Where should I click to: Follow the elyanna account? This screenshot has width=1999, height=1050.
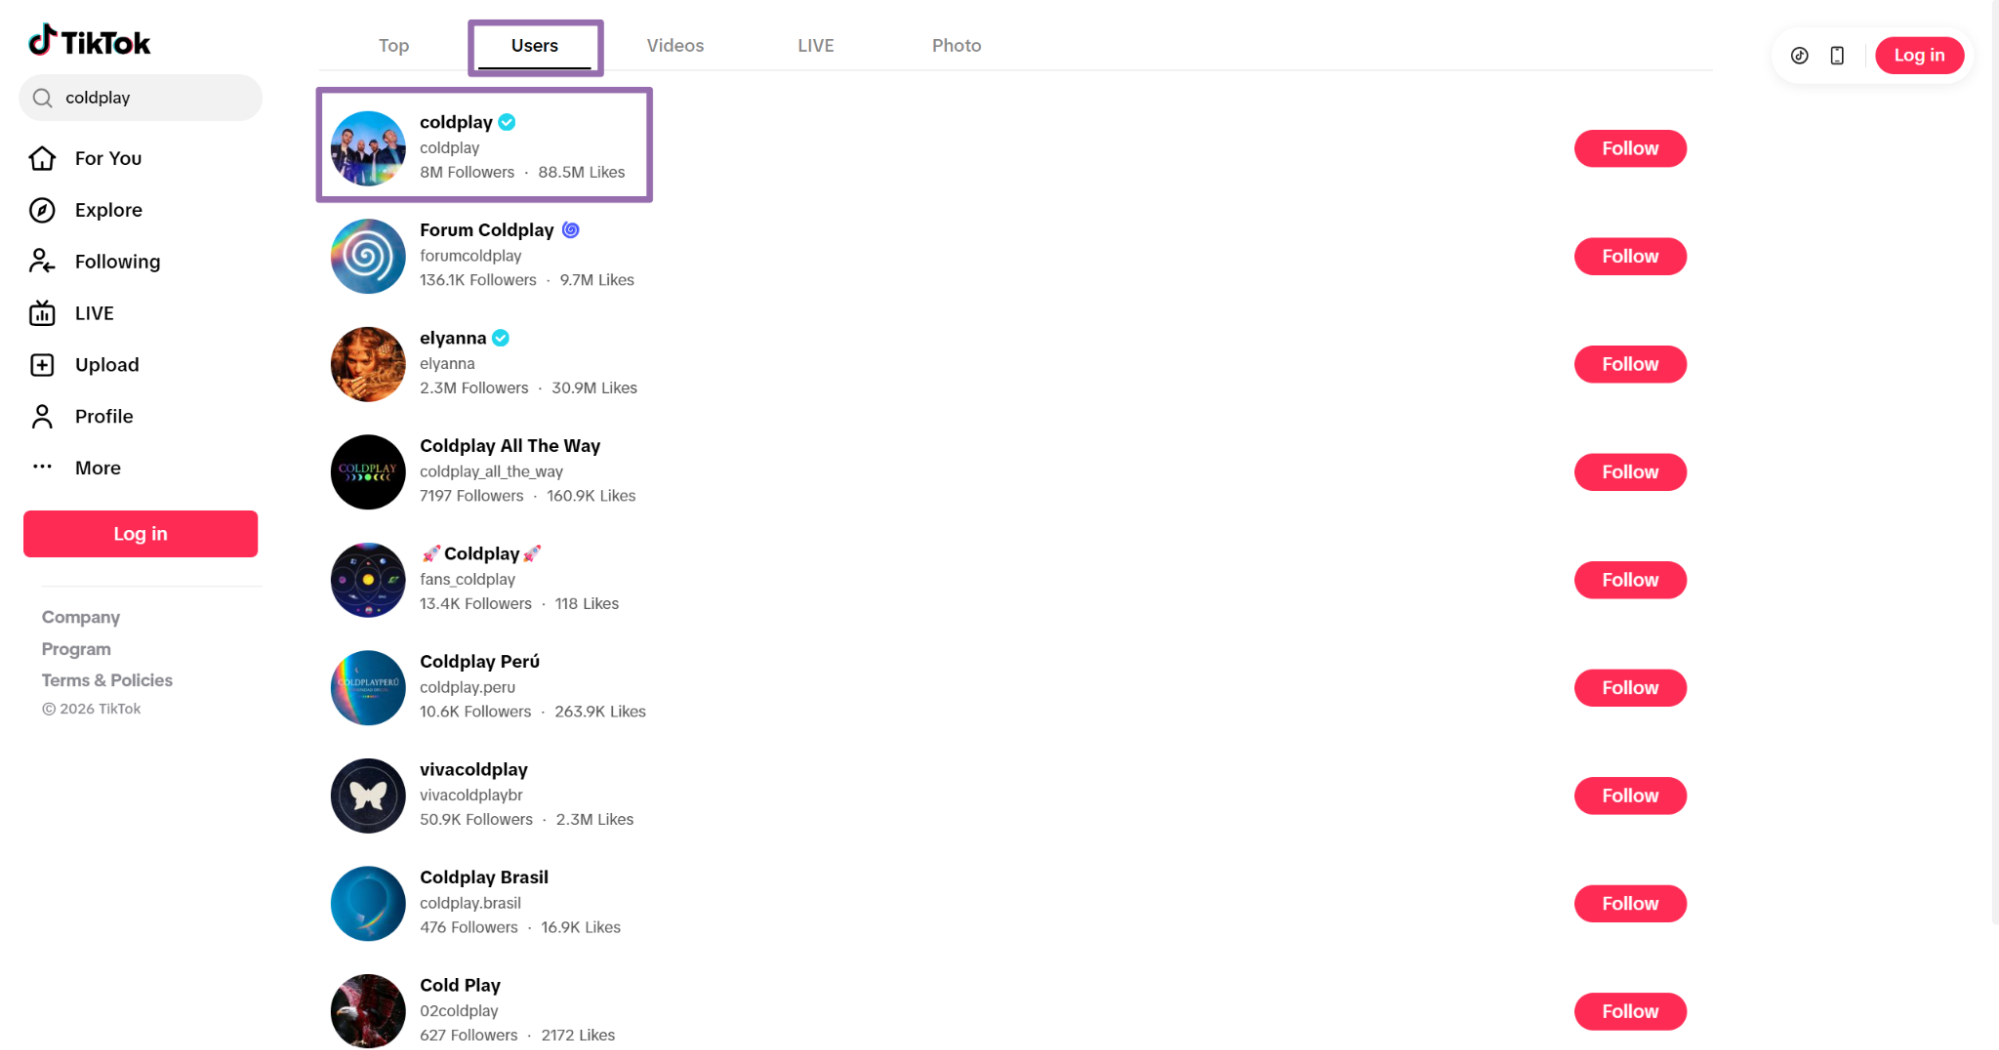tap(1630, 364)
